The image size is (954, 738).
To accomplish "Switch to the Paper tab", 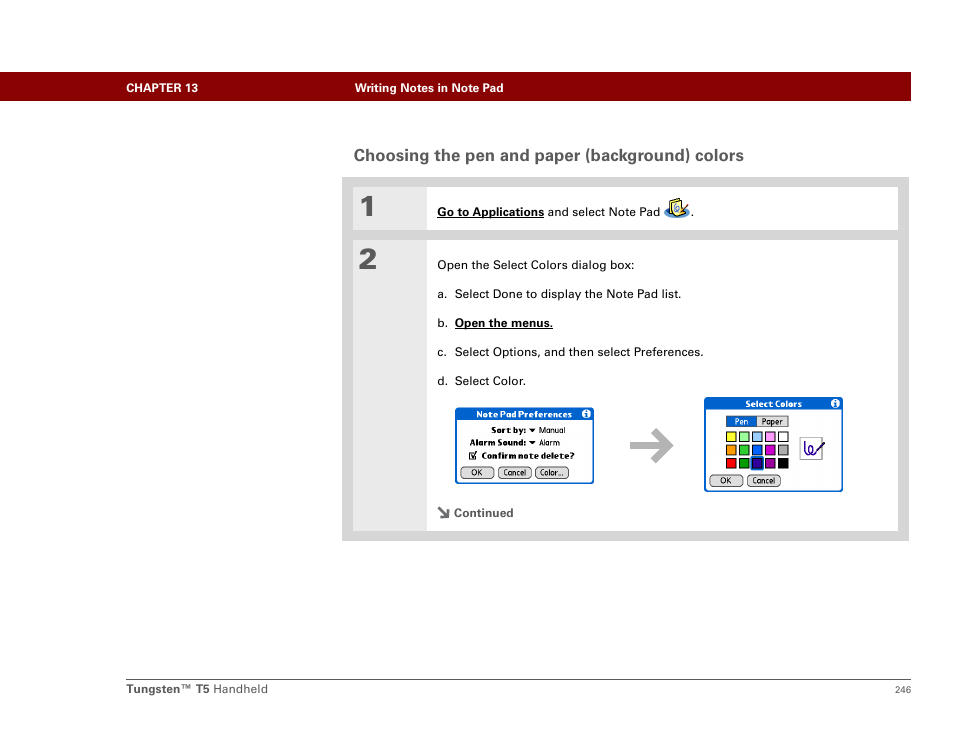I will [772, 422].
